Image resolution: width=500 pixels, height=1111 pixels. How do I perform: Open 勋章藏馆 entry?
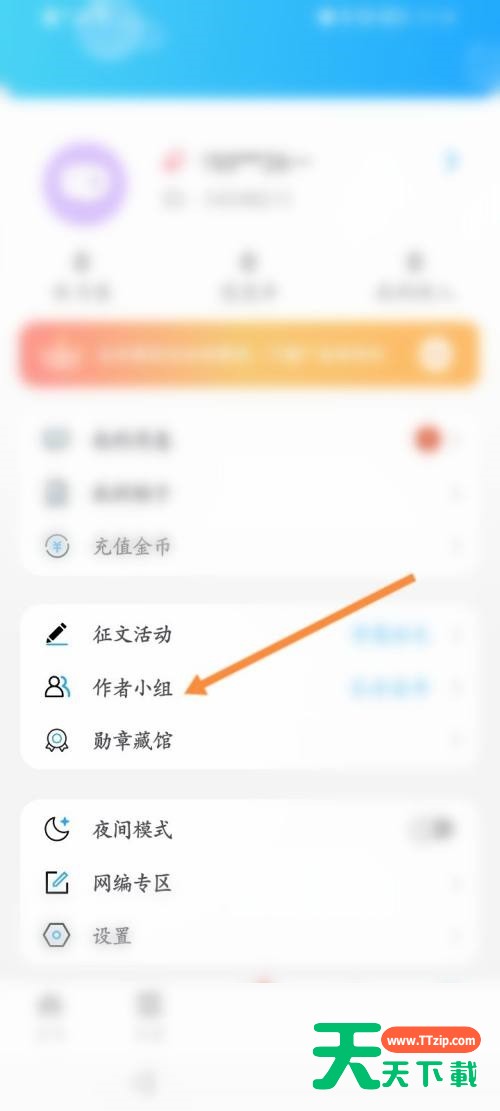pyautogui.click(x=250, y=741)
